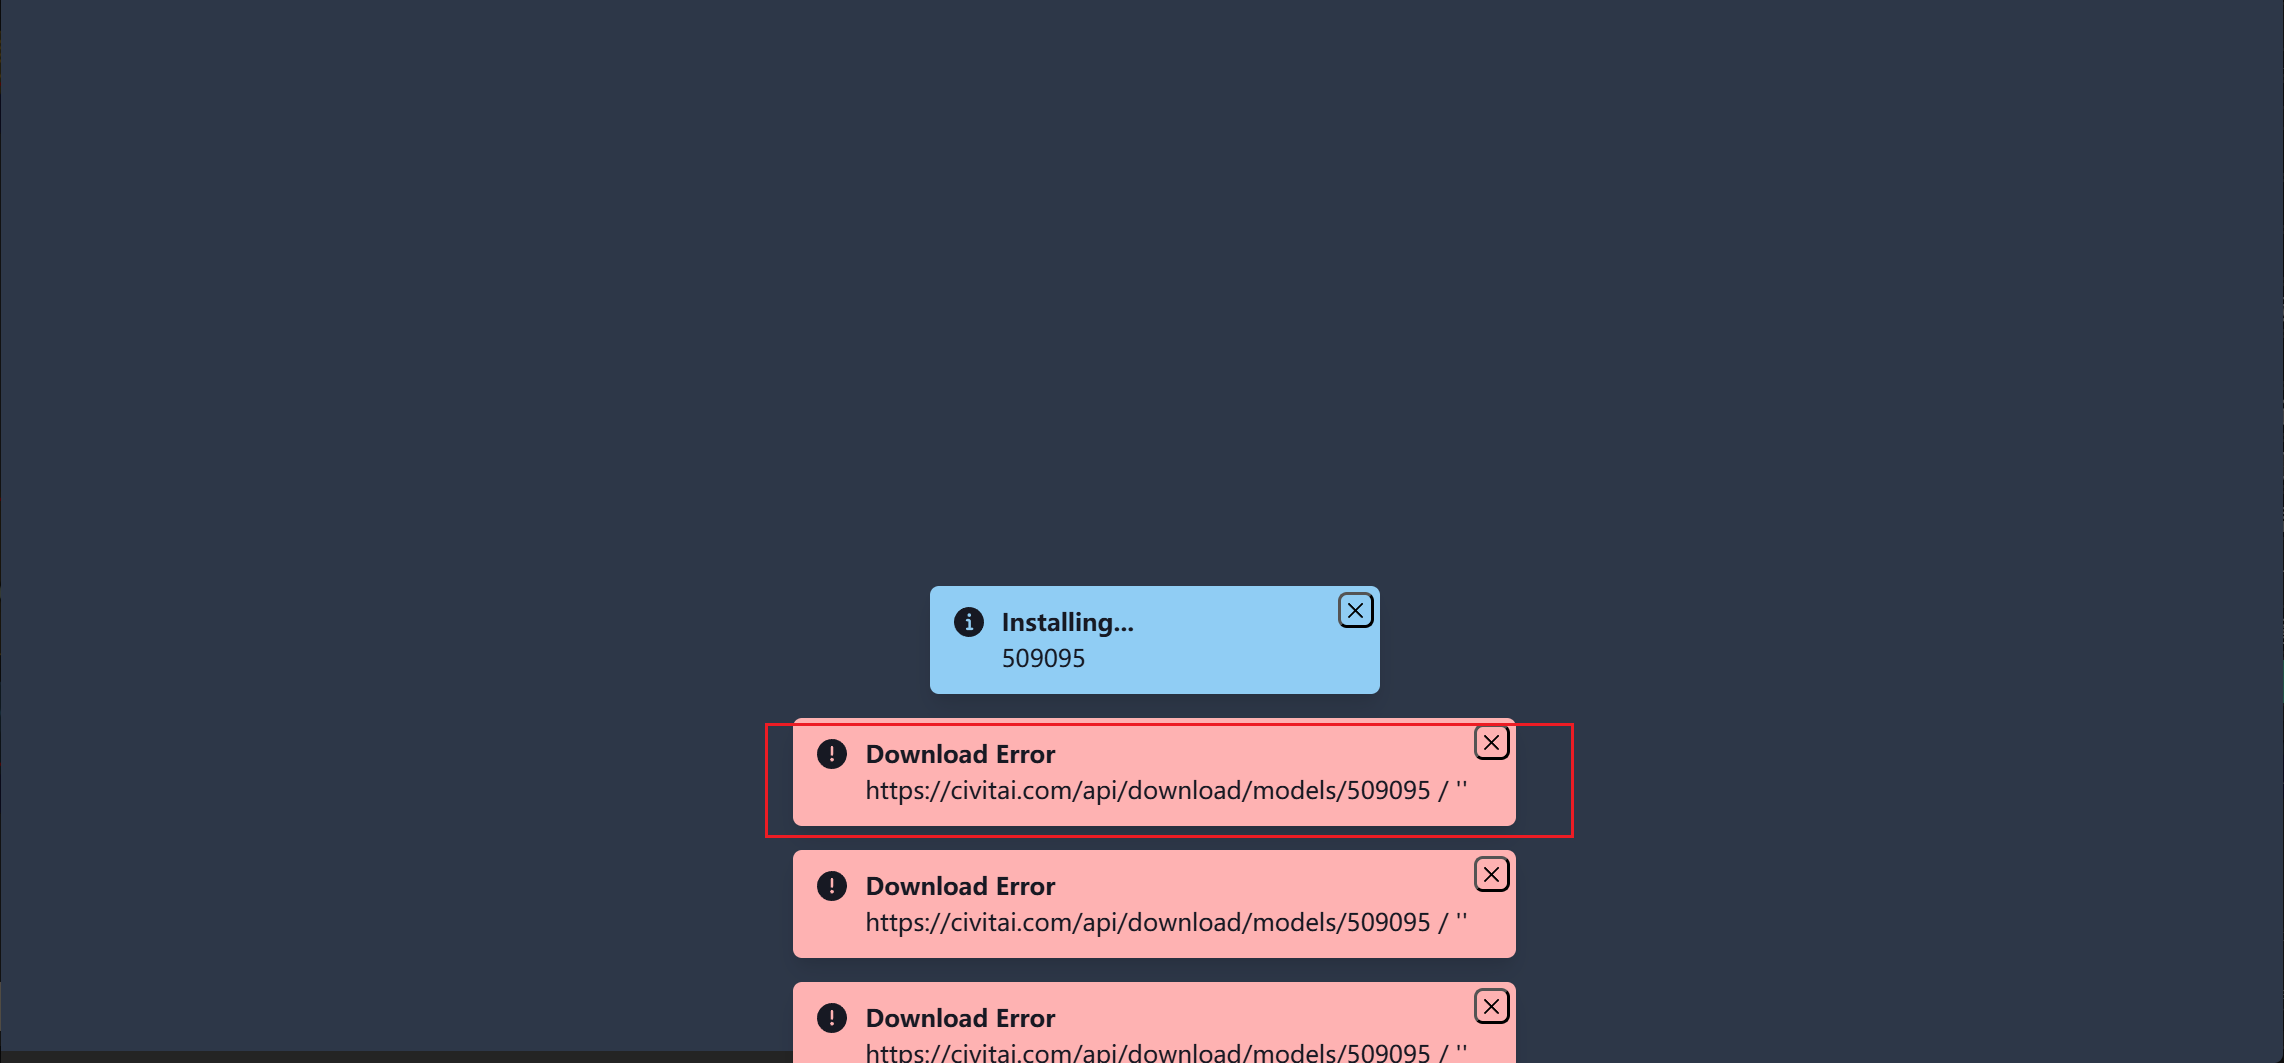Close the middle Download Error toast
2284x1063 pixels.
pyautogui.click(x=1491, y=874)
